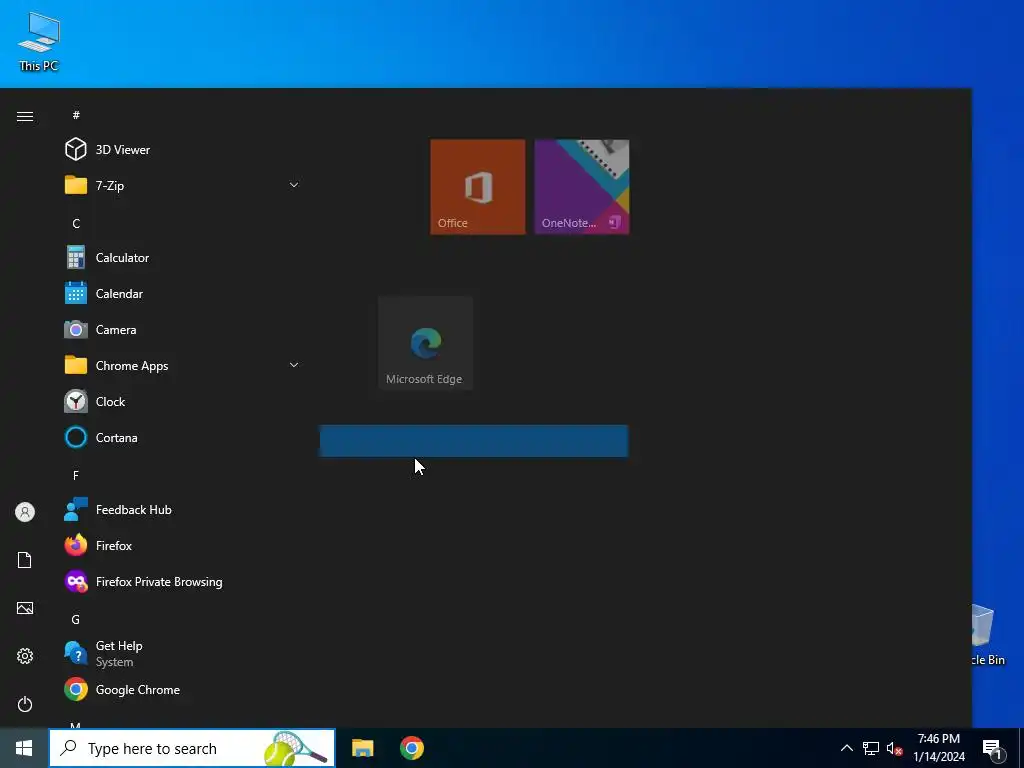The image size is (1024, 768).
Task: Click the Windows Start button
Action: tap(24, 748)
